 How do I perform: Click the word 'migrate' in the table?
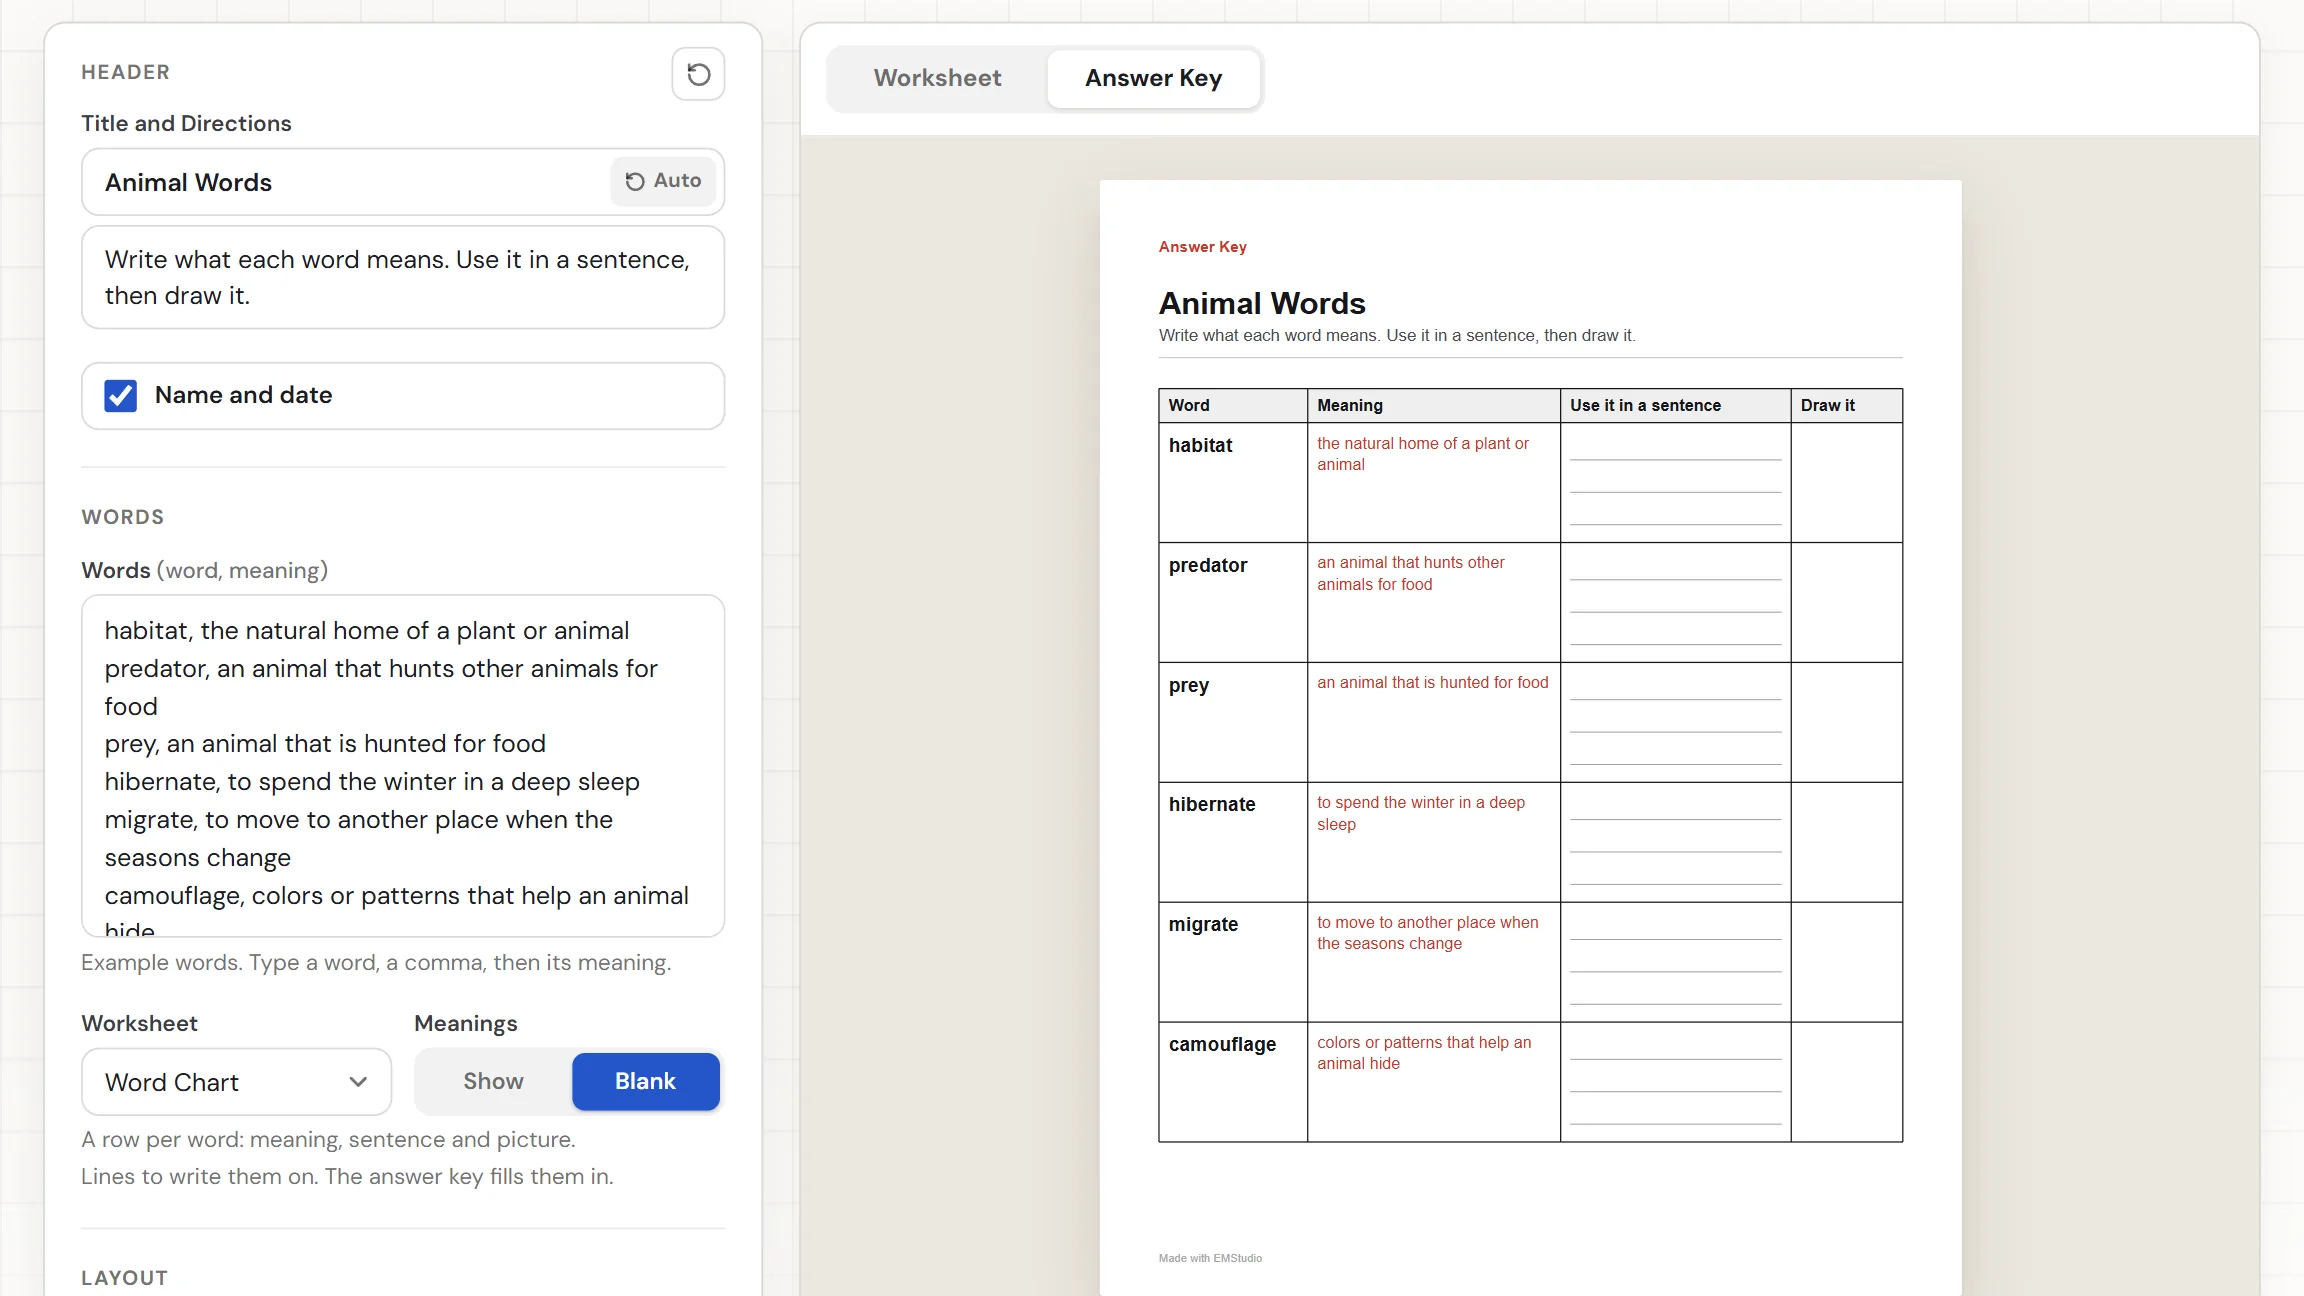[x=1203, y=924]
